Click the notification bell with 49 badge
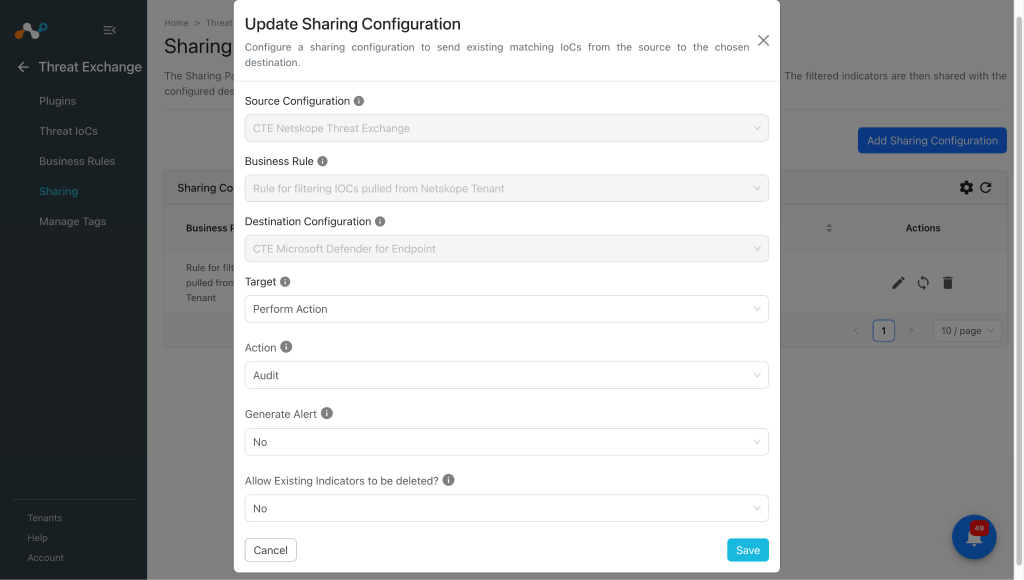Viewport: 1024px width, 580px height. coord(974,537)
